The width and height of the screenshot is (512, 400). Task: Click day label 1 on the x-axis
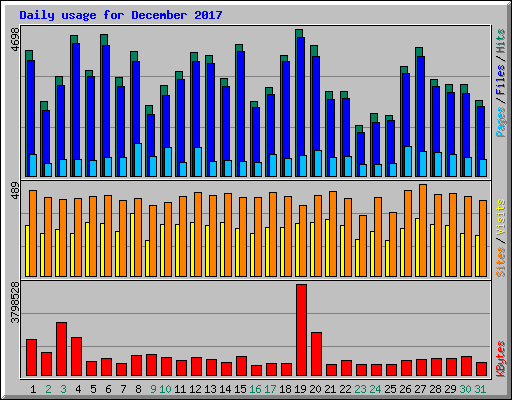coord(33,389)
